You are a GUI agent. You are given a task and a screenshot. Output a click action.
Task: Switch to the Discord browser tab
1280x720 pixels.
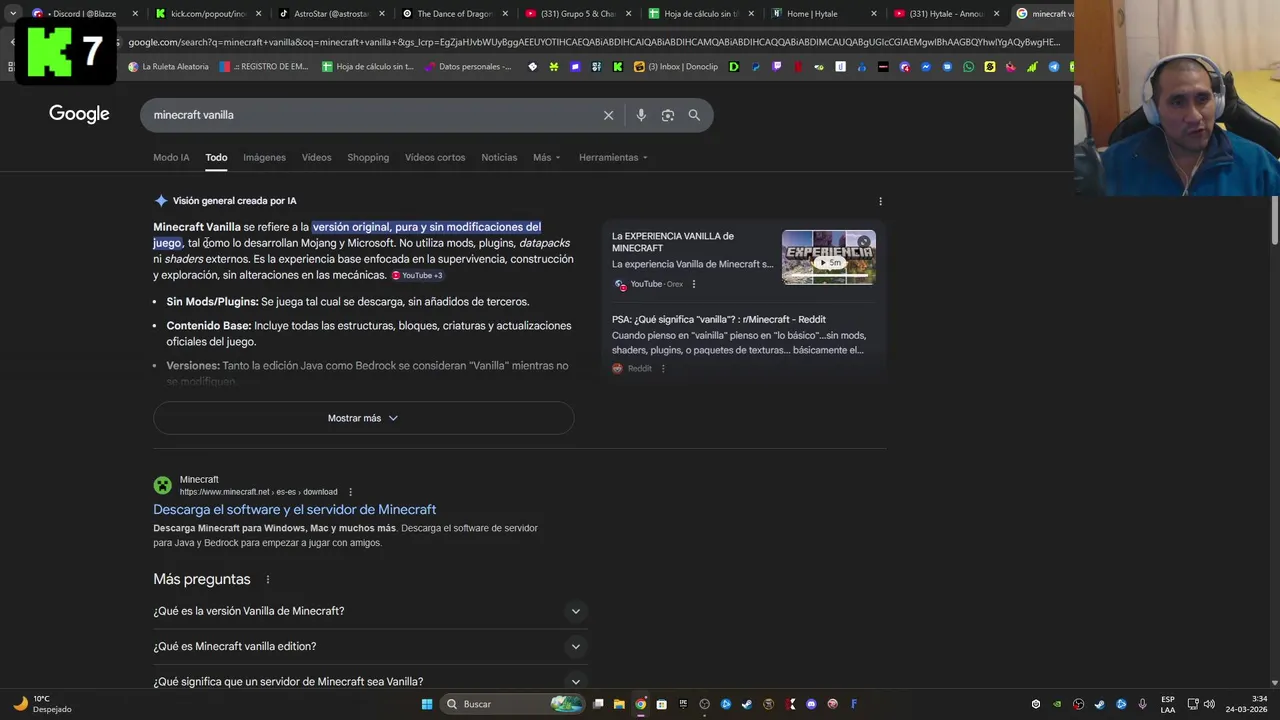(x=82, y=14)
